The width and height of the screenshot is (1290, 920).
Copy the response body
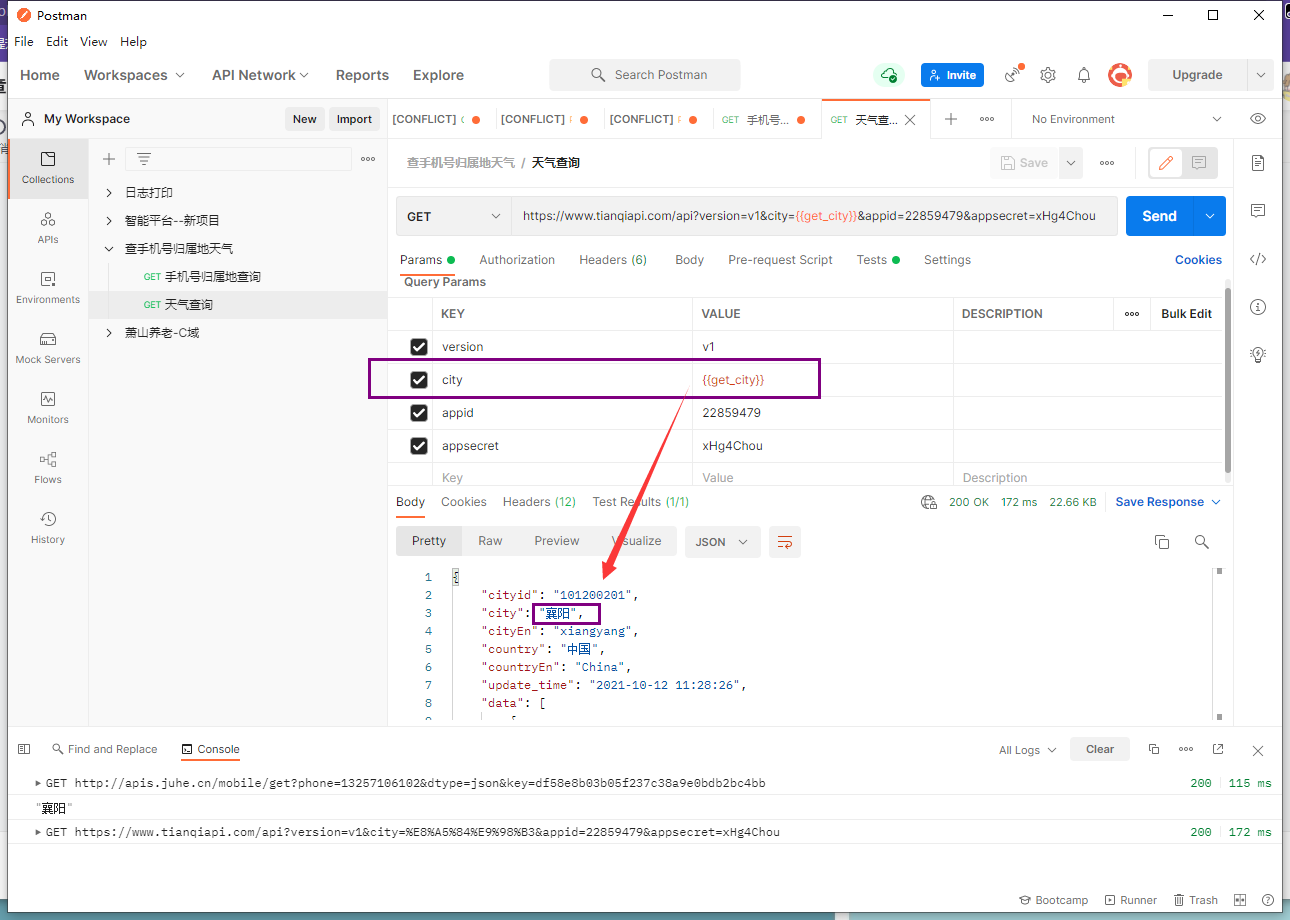coord(1162,542)
